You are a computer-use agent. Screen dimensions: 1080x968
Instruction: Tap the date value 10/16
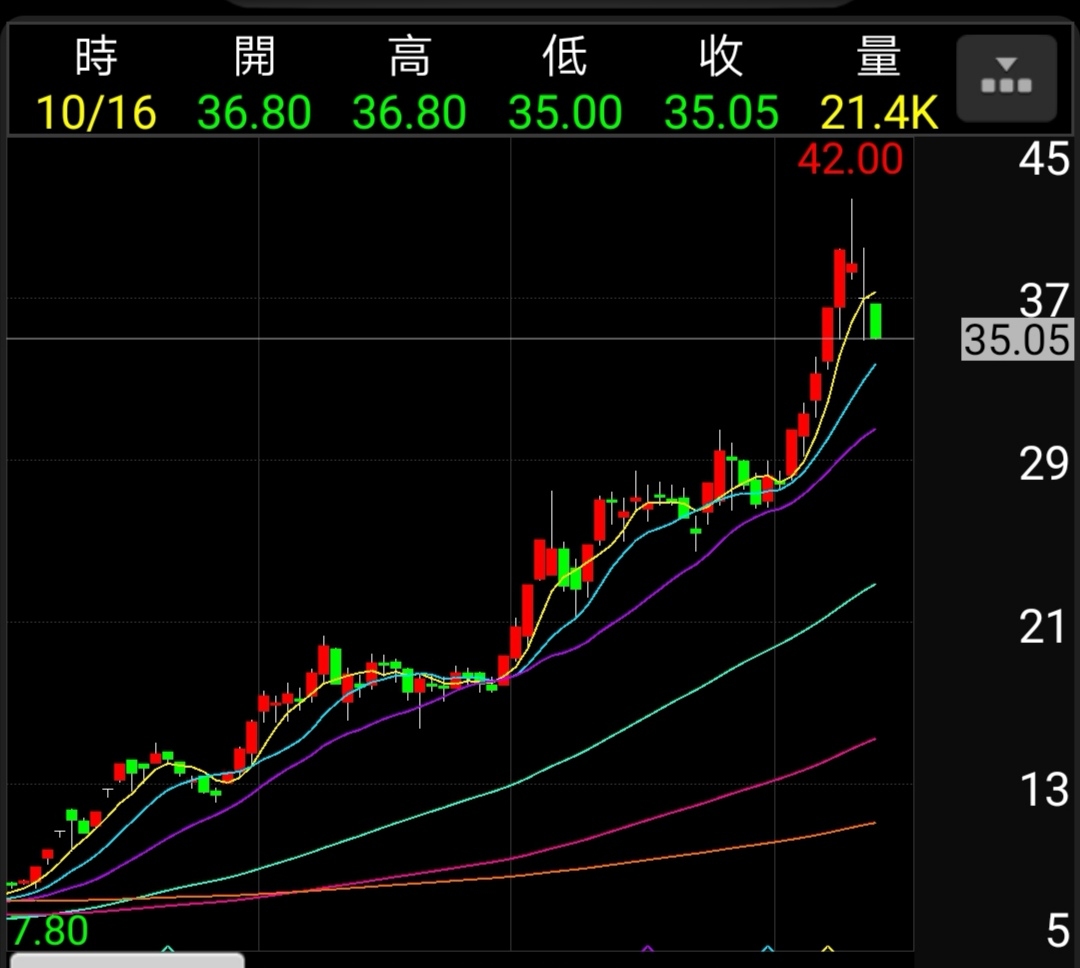pyautogui.click(x=96, y=113)
